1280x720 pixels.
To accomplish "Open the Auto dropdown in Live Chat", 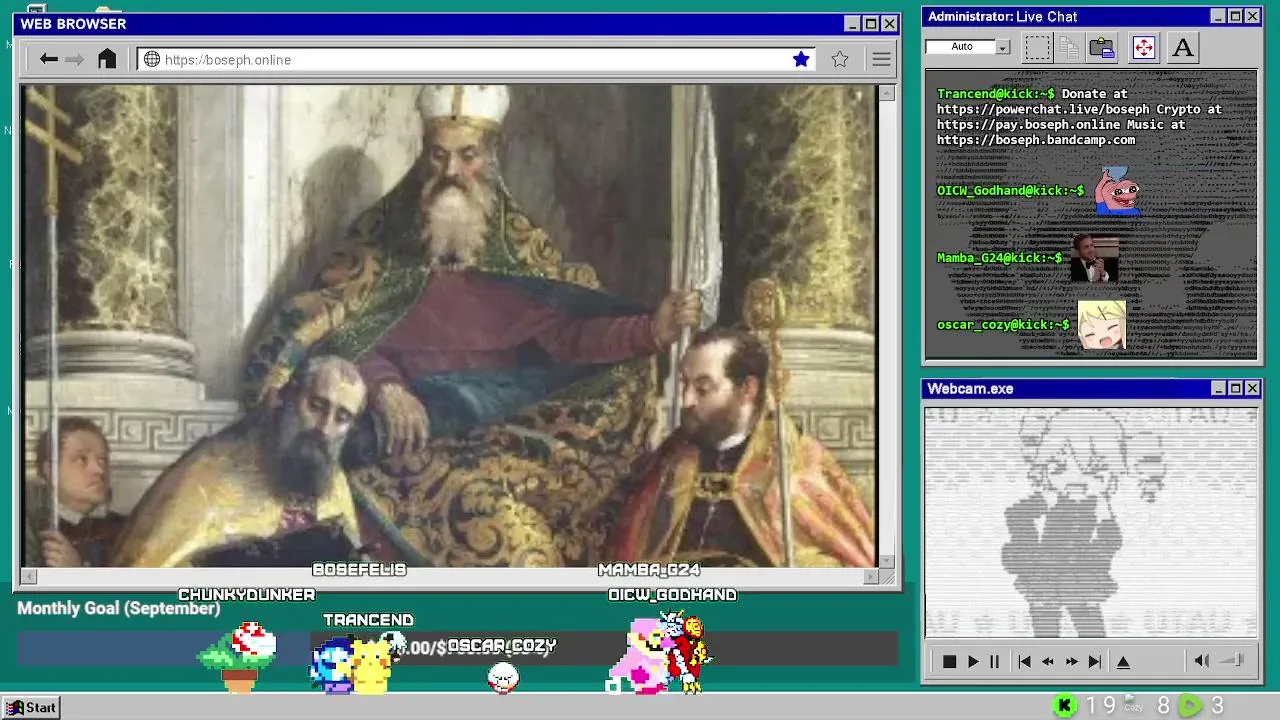I will (1003, 47).
